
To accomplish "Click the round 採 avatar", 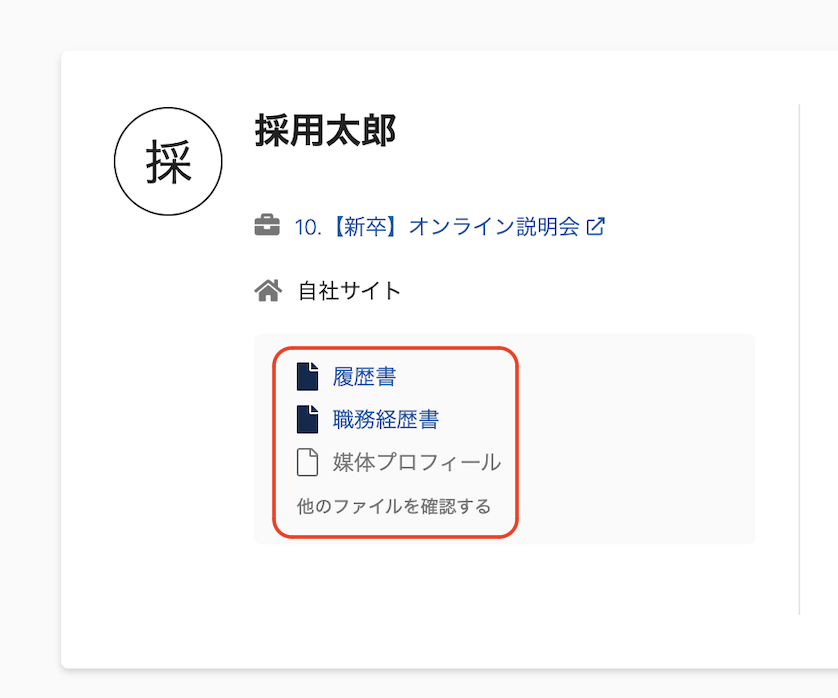I will pos(168,161).
